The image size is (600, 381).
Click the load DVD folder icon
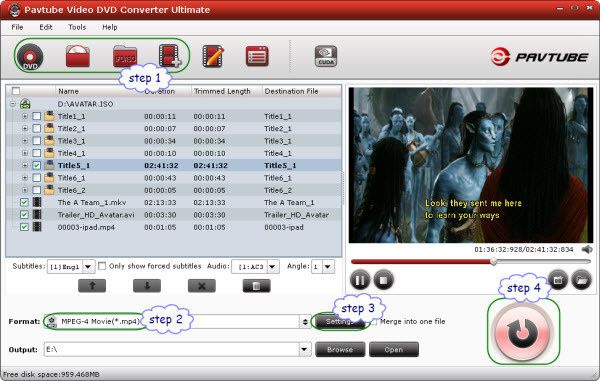point(78,56)
